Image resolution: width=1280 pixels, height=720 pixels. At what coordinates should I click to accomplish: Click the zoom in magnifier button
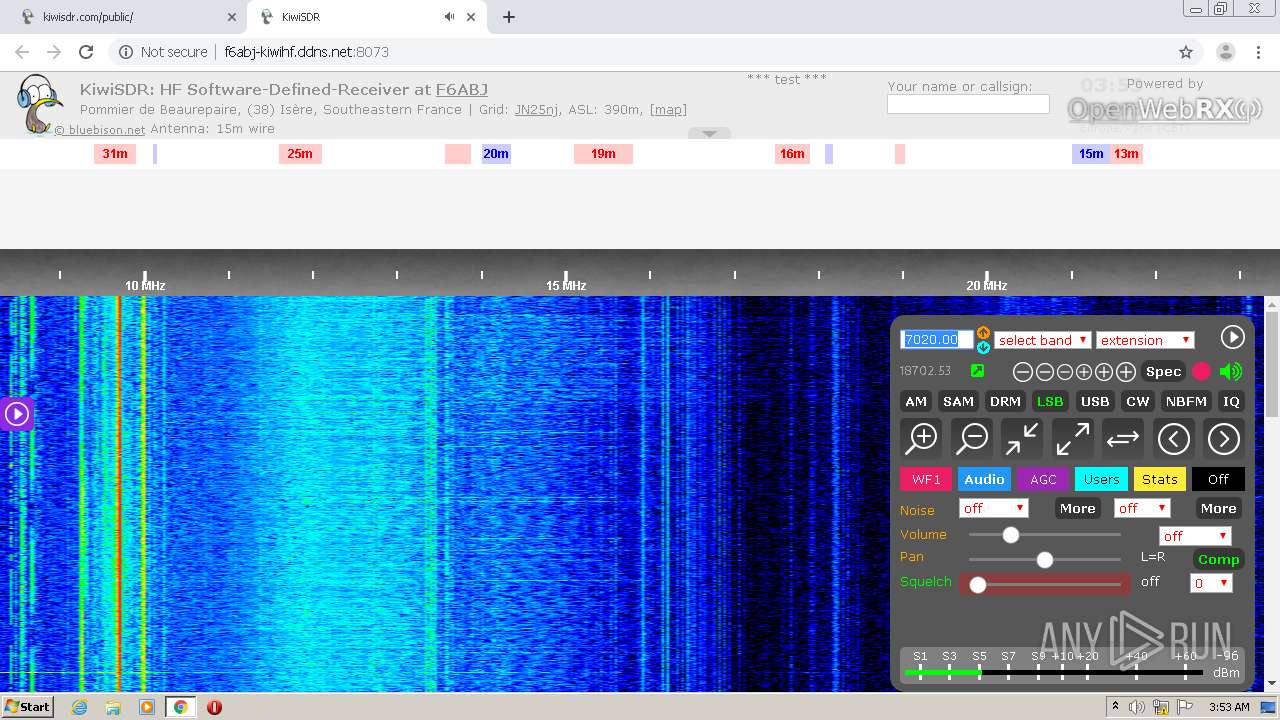pyautogui.click(x=922, y=438)
